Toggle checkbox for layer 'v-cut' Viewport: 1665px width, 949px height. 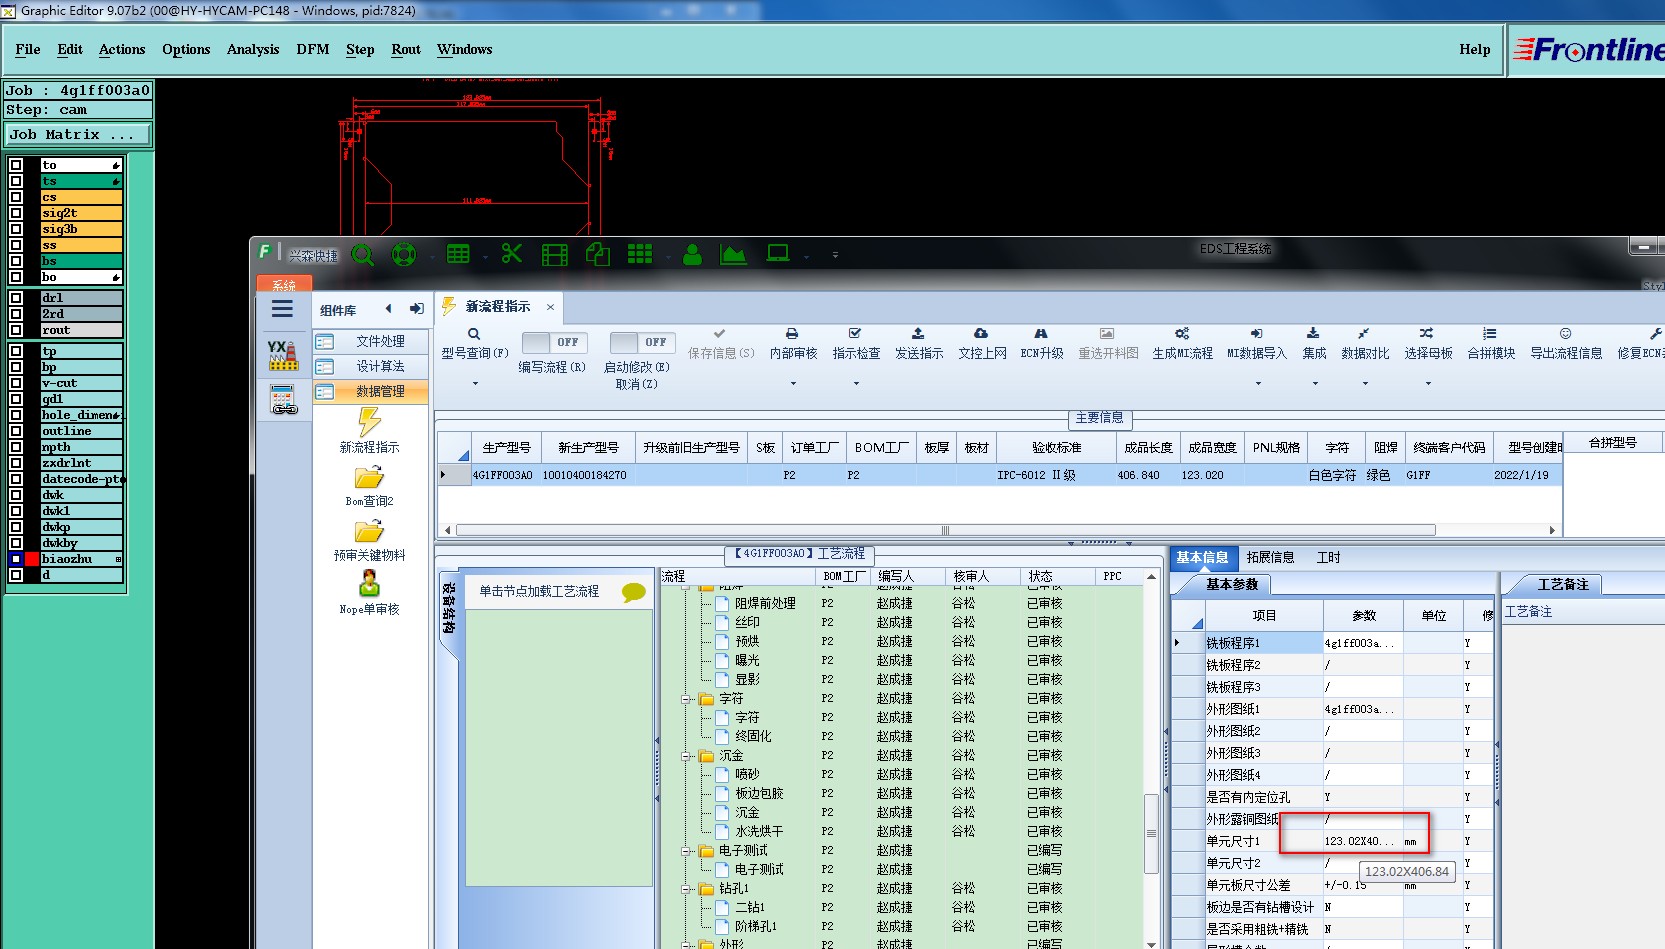pyautogui.click(x=16, y=383)
